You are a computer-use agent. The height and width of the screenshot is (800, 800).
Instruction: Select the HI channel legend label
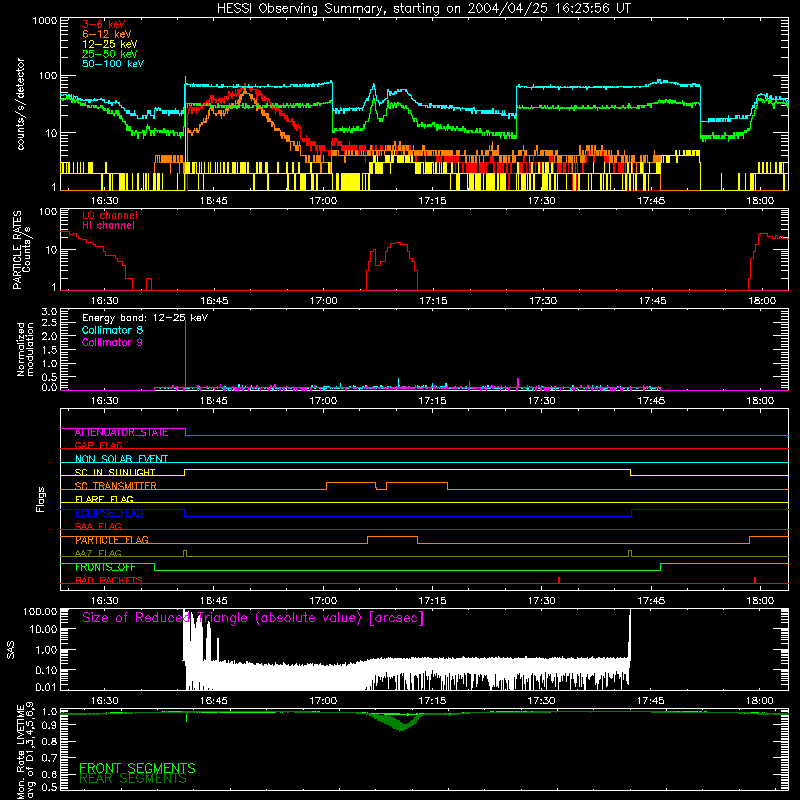109,226
